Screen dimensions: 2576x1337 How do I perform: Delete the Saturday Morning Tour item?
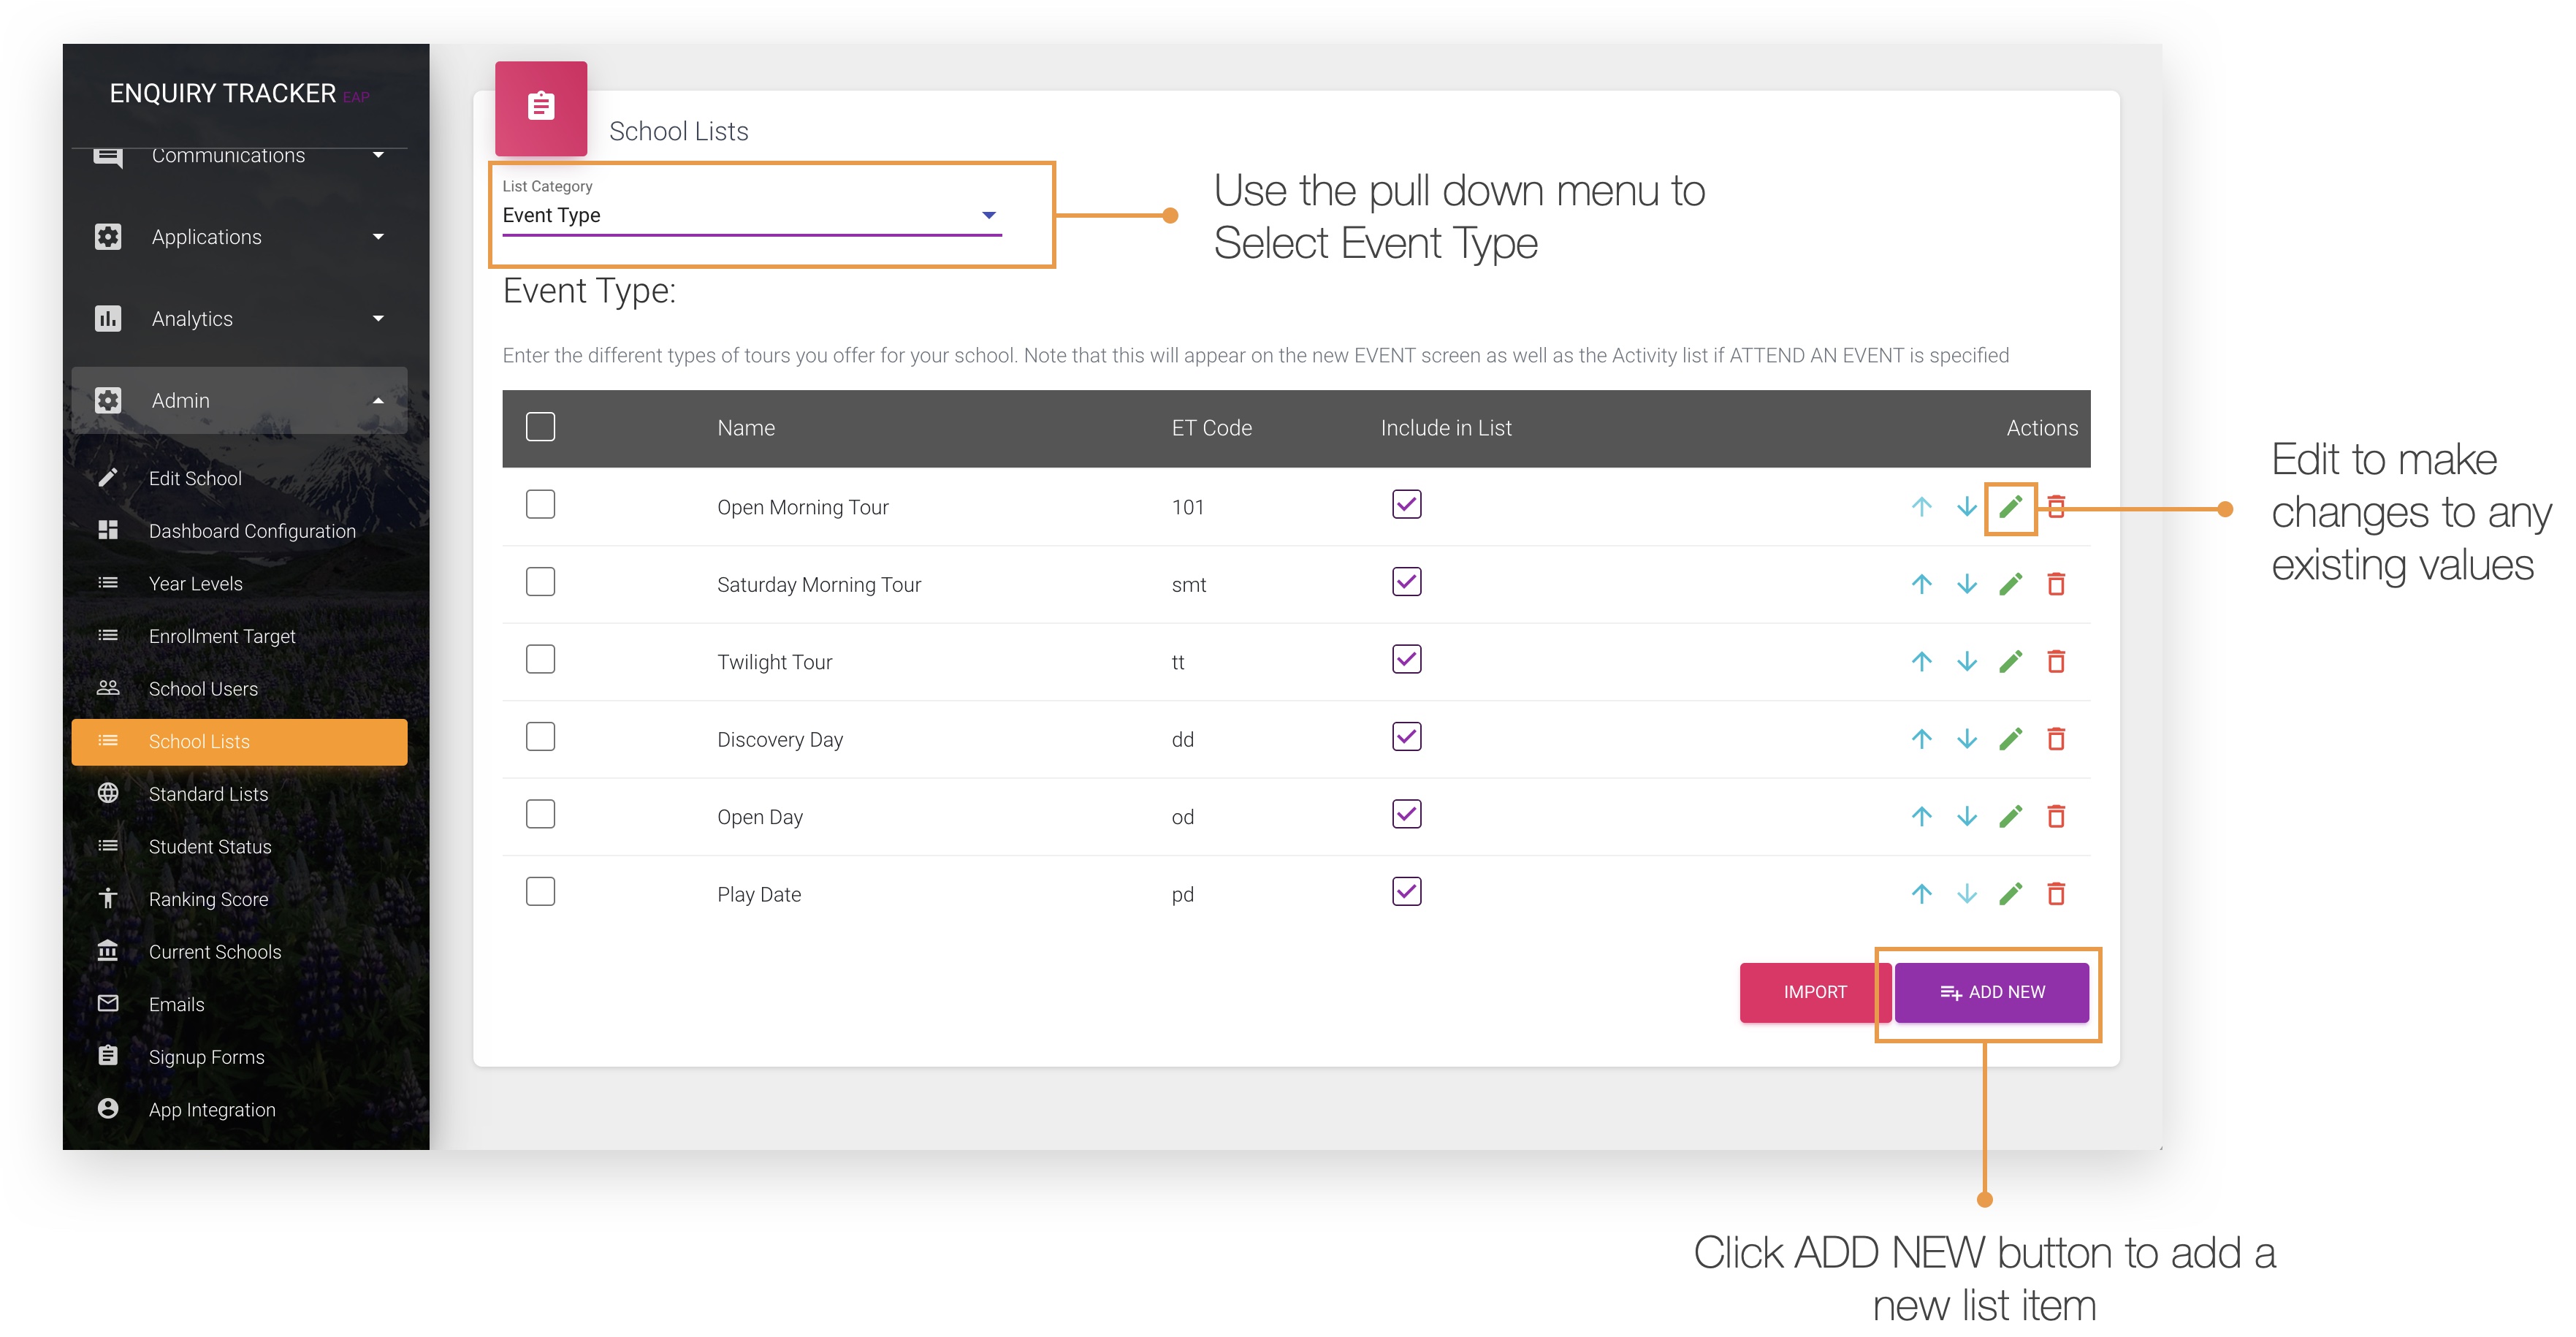(x=2057, y=584)
